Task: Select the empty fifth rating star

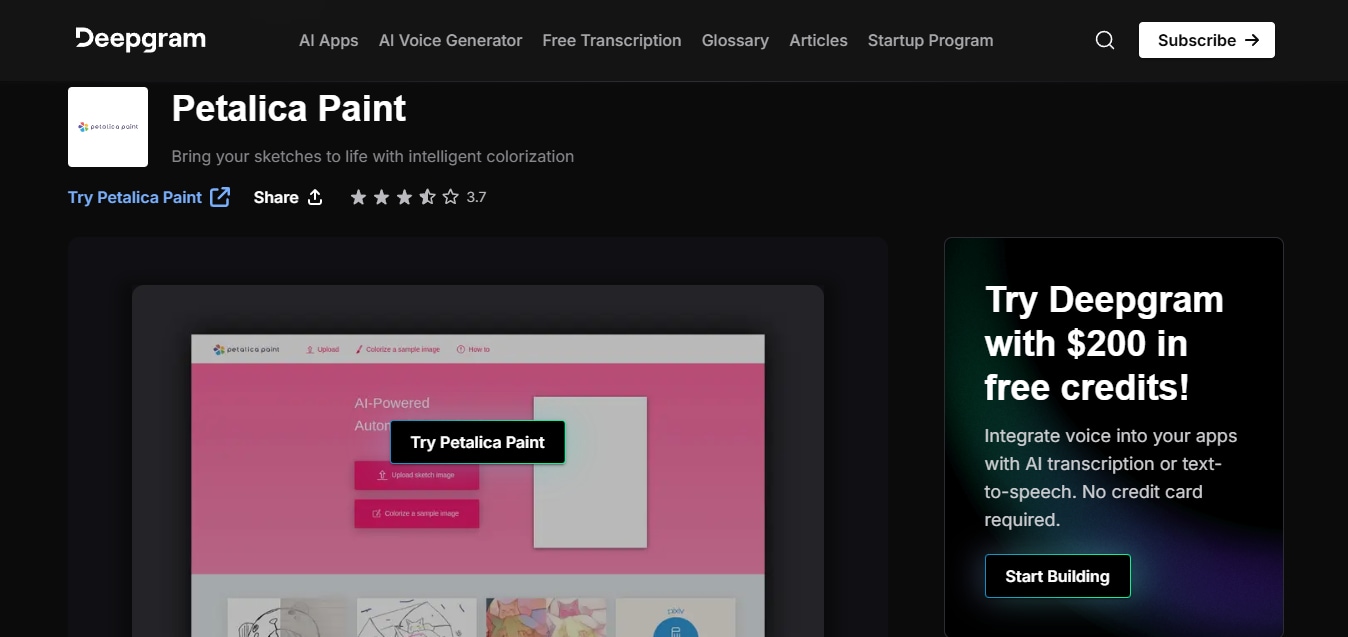Action: tap(450, 197)
